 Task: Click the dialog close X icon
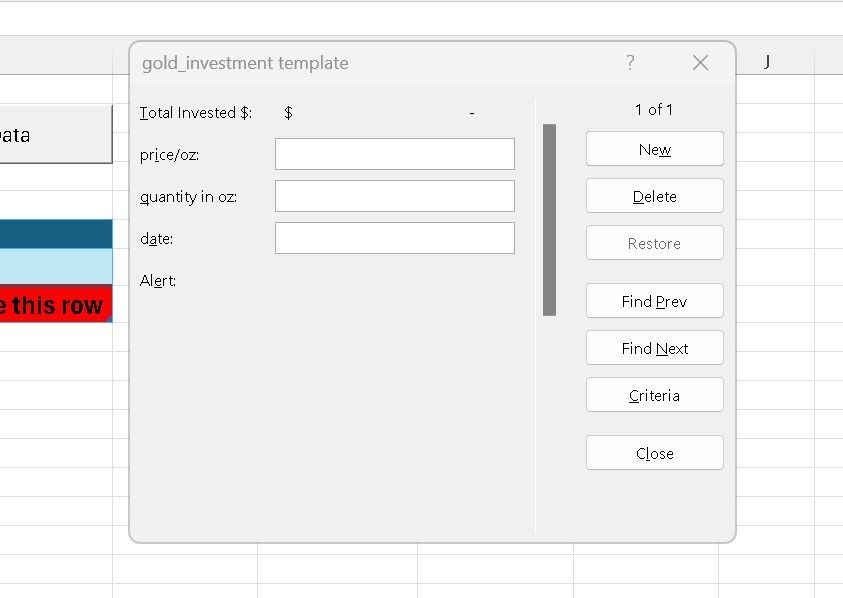(699, 62)
